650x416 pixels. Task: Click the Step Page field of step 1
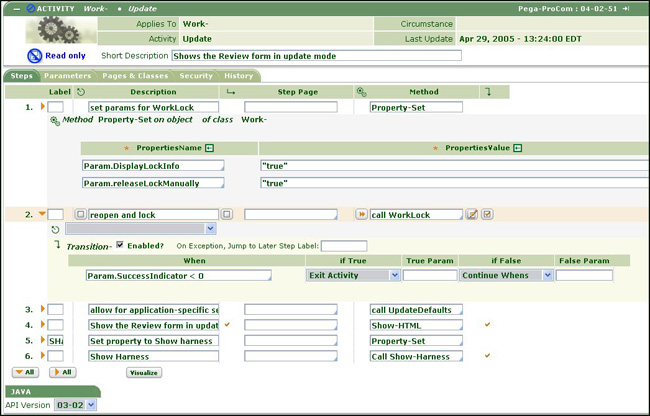pos(291,107)
